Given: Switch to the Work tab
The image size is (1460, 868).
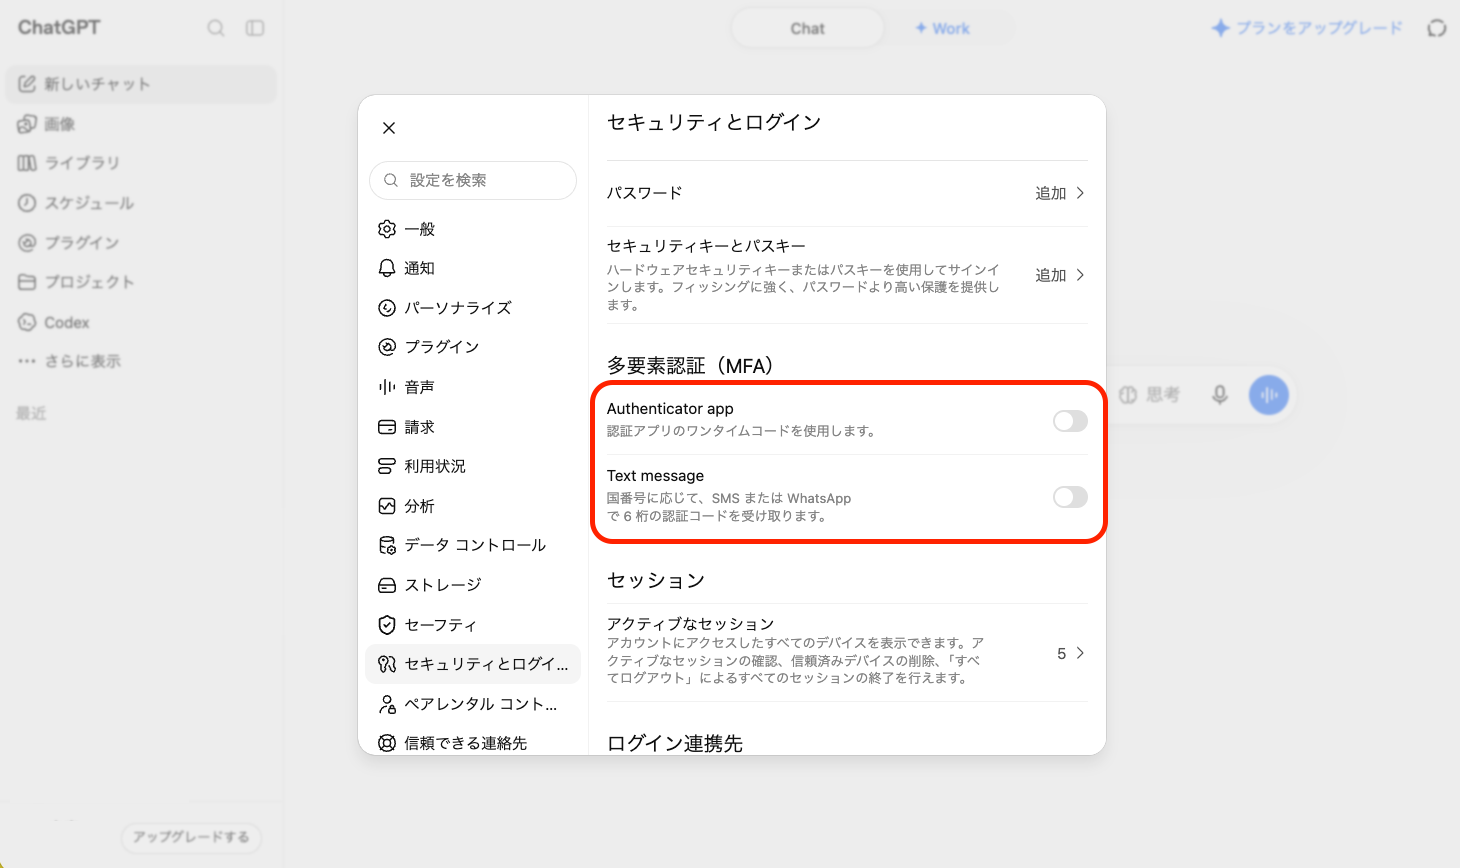Looking at the screenshot, I should tap(942, 28).
